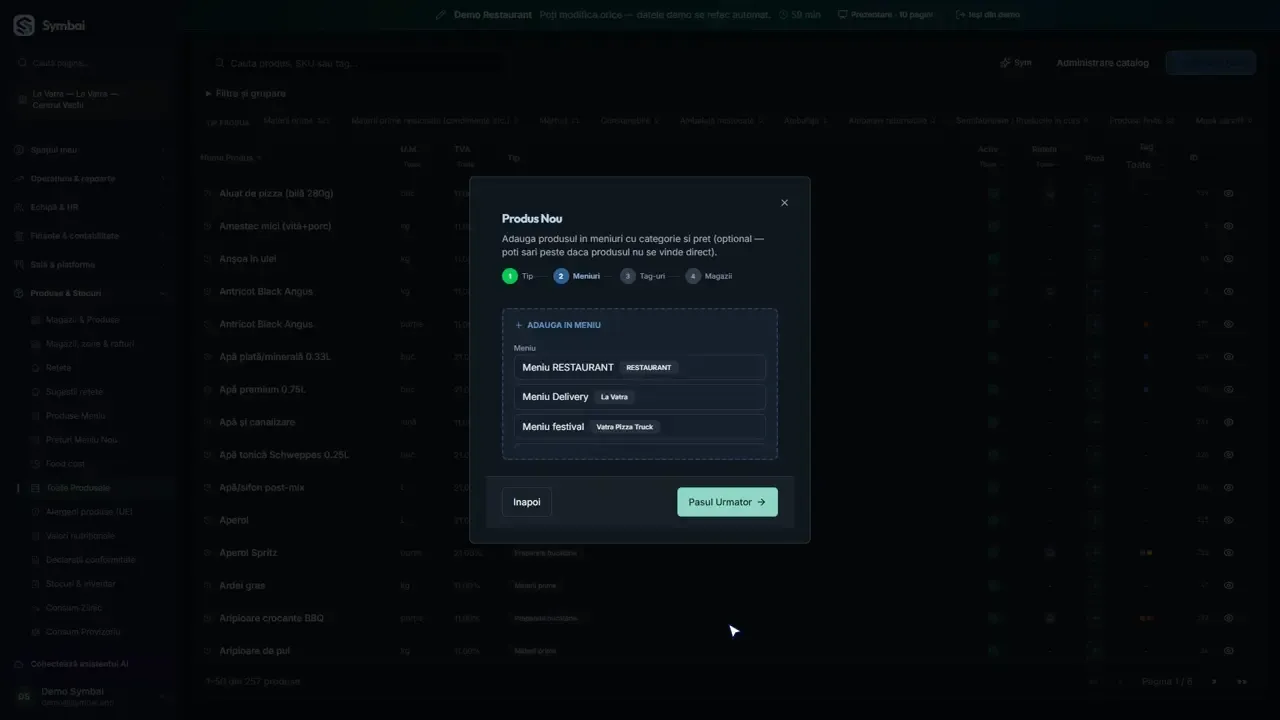1280x720 pixels.
Task: Click eye icon for Amestec mici row
Action: point(1228,226)
